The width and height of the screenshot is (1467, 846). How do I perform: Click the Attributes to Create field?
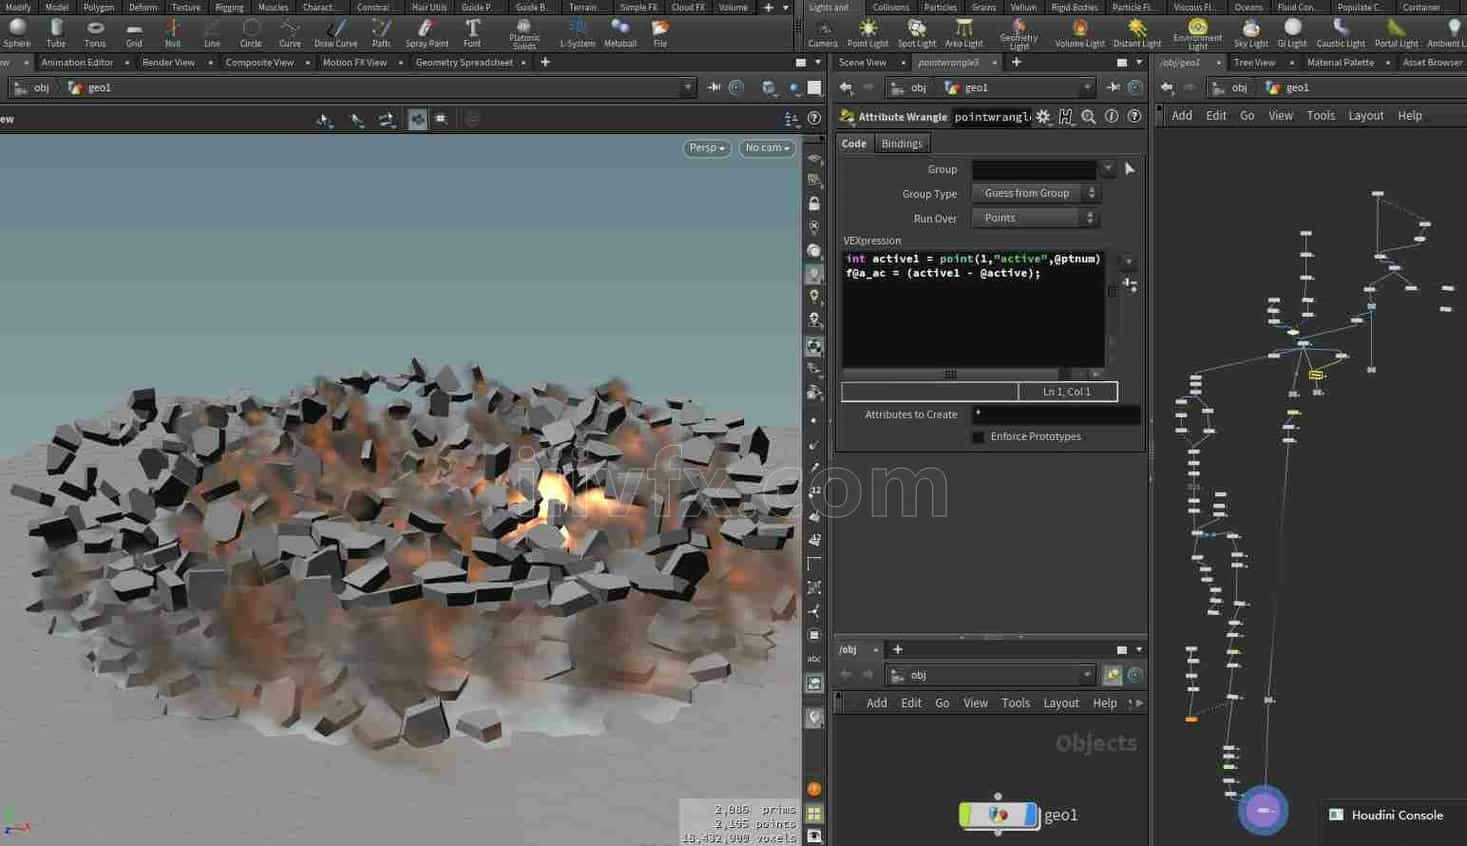pyautogui.click(x=1056, y=414)
